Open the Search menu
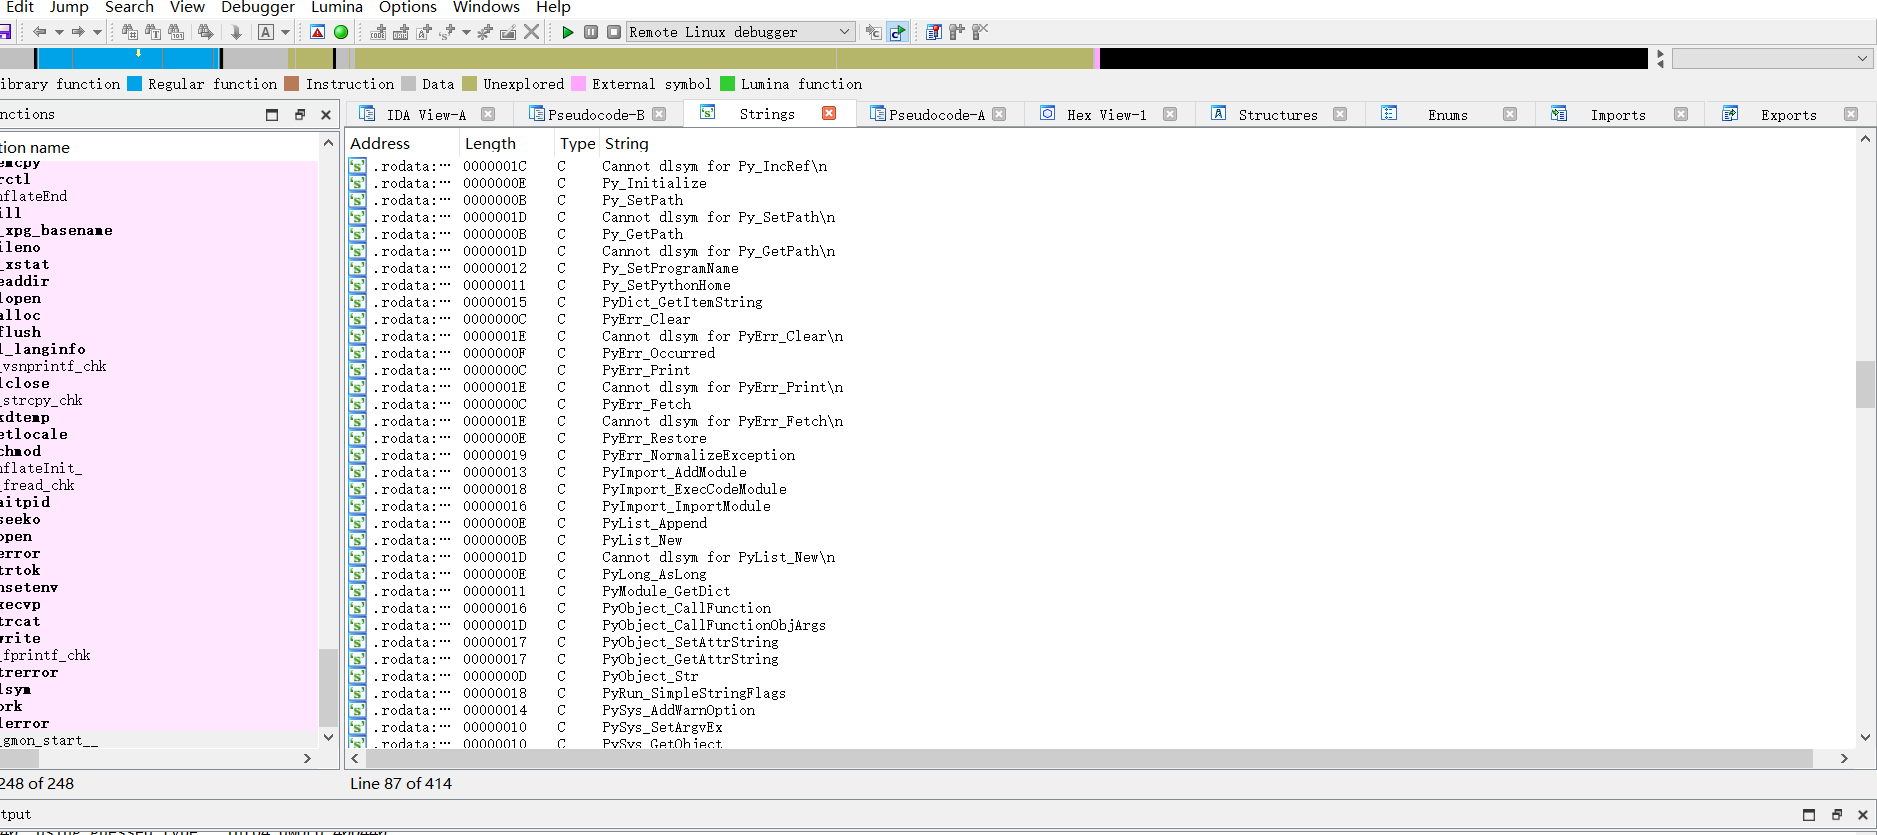Viewport: 1877px width, 835px height. (130, 7)
